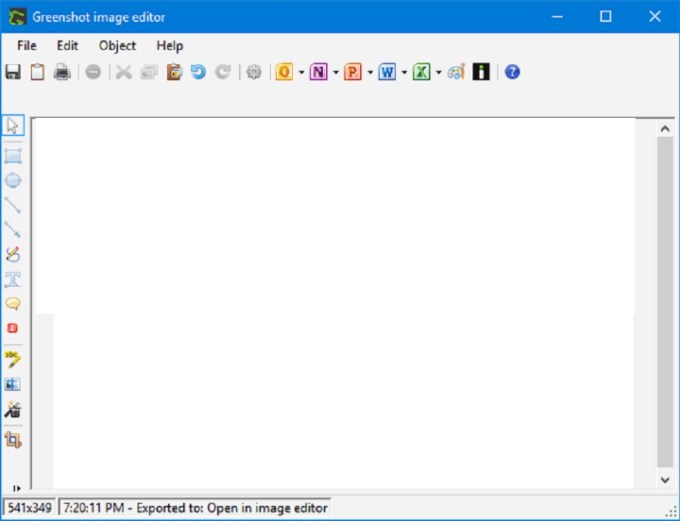Screen dimensions: 680x521
Task: Select the Freehand draw tool
Action: (x=13, y=254)
